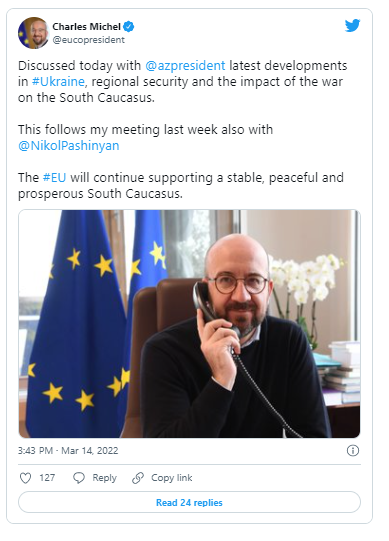
Task: Click the tweet body text
Action: pyautogui.click(x=183, y=130)
